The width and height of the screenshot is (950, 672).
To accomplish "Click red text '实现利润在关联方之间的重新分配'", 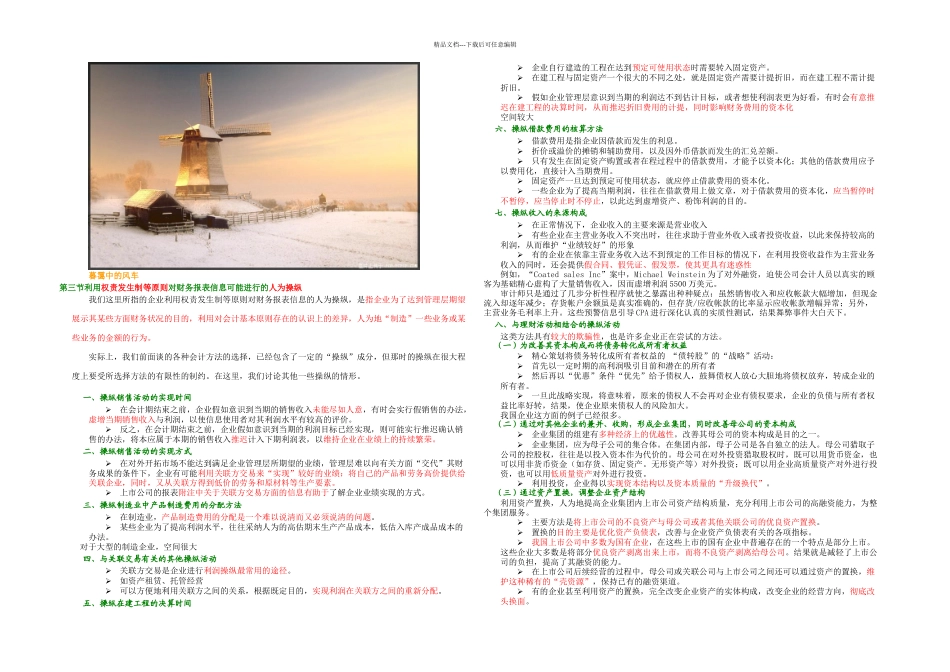I will click(x=375, y=591).
